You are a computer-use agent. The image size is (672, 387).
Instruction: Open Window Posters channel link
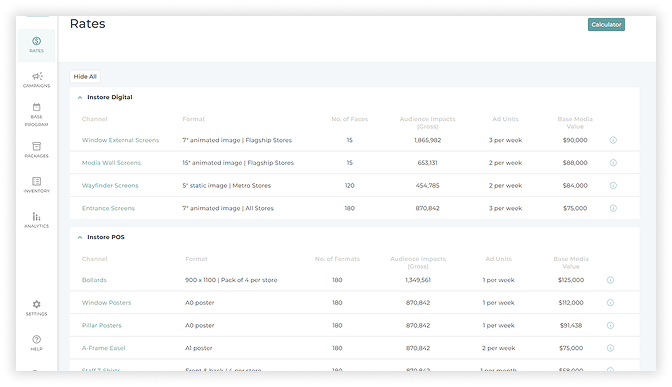tap(106, 303)
